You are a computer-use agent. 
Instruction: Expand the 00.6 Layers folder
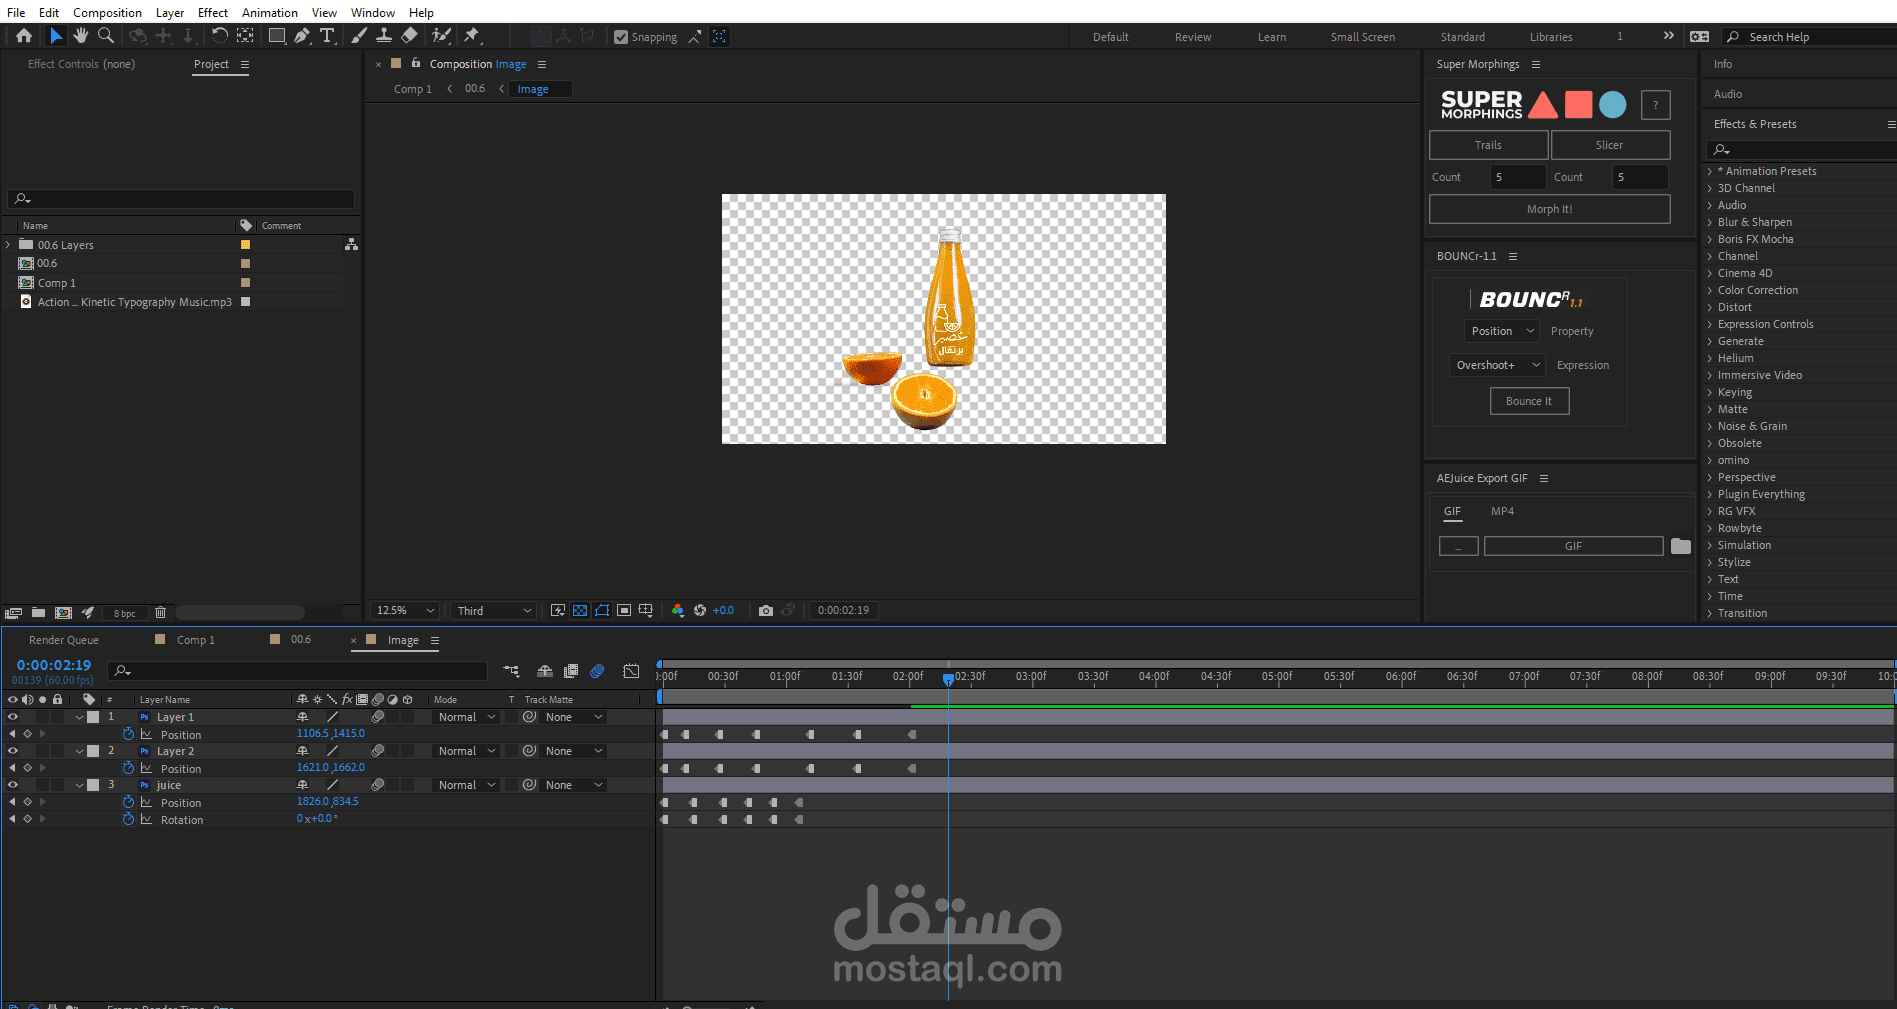pyautogui.click(x=9, y=245)
